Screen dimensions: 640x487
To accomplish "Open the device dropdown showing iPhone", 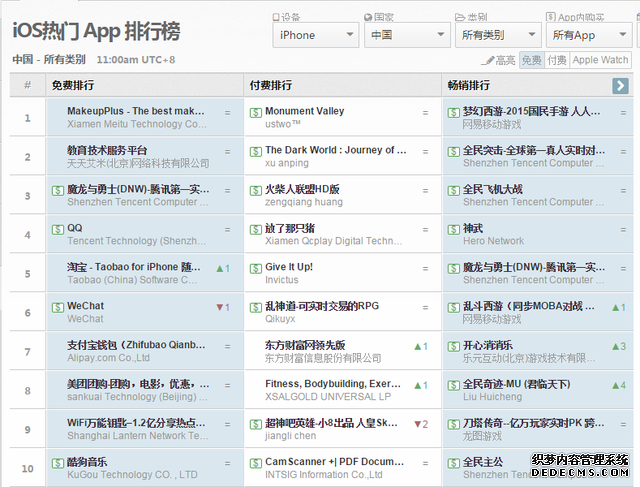I will coord(316,35).
